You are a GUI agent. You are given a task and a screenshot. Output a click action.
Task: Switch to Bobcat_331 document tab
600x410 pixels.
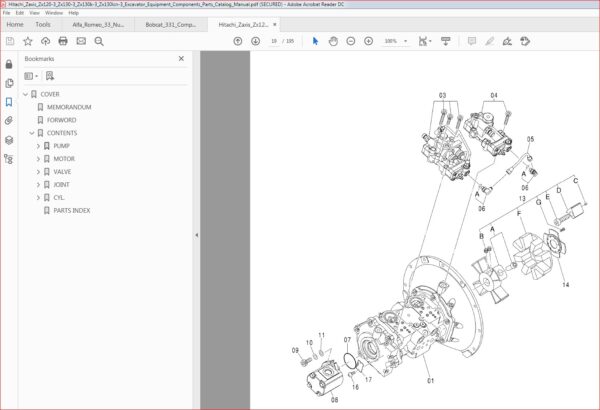coord(171,25)
